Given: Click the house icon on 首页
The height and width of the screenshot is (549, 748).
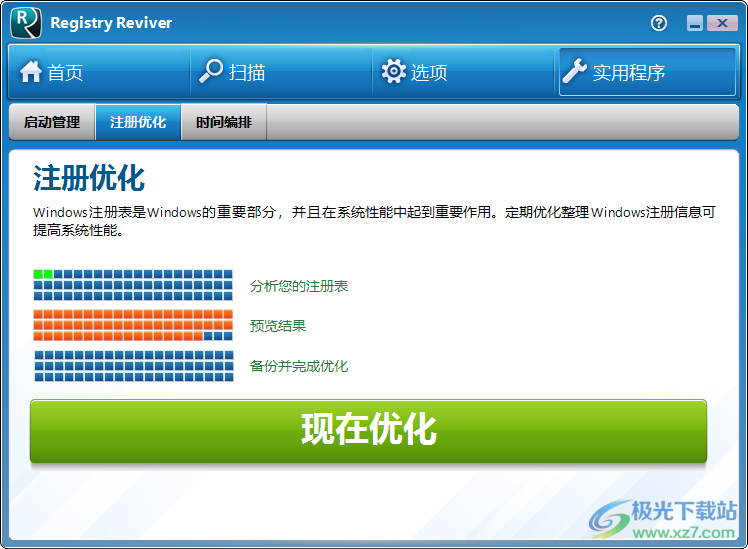Looking at the screenshot, I should [x=31, y=72].
